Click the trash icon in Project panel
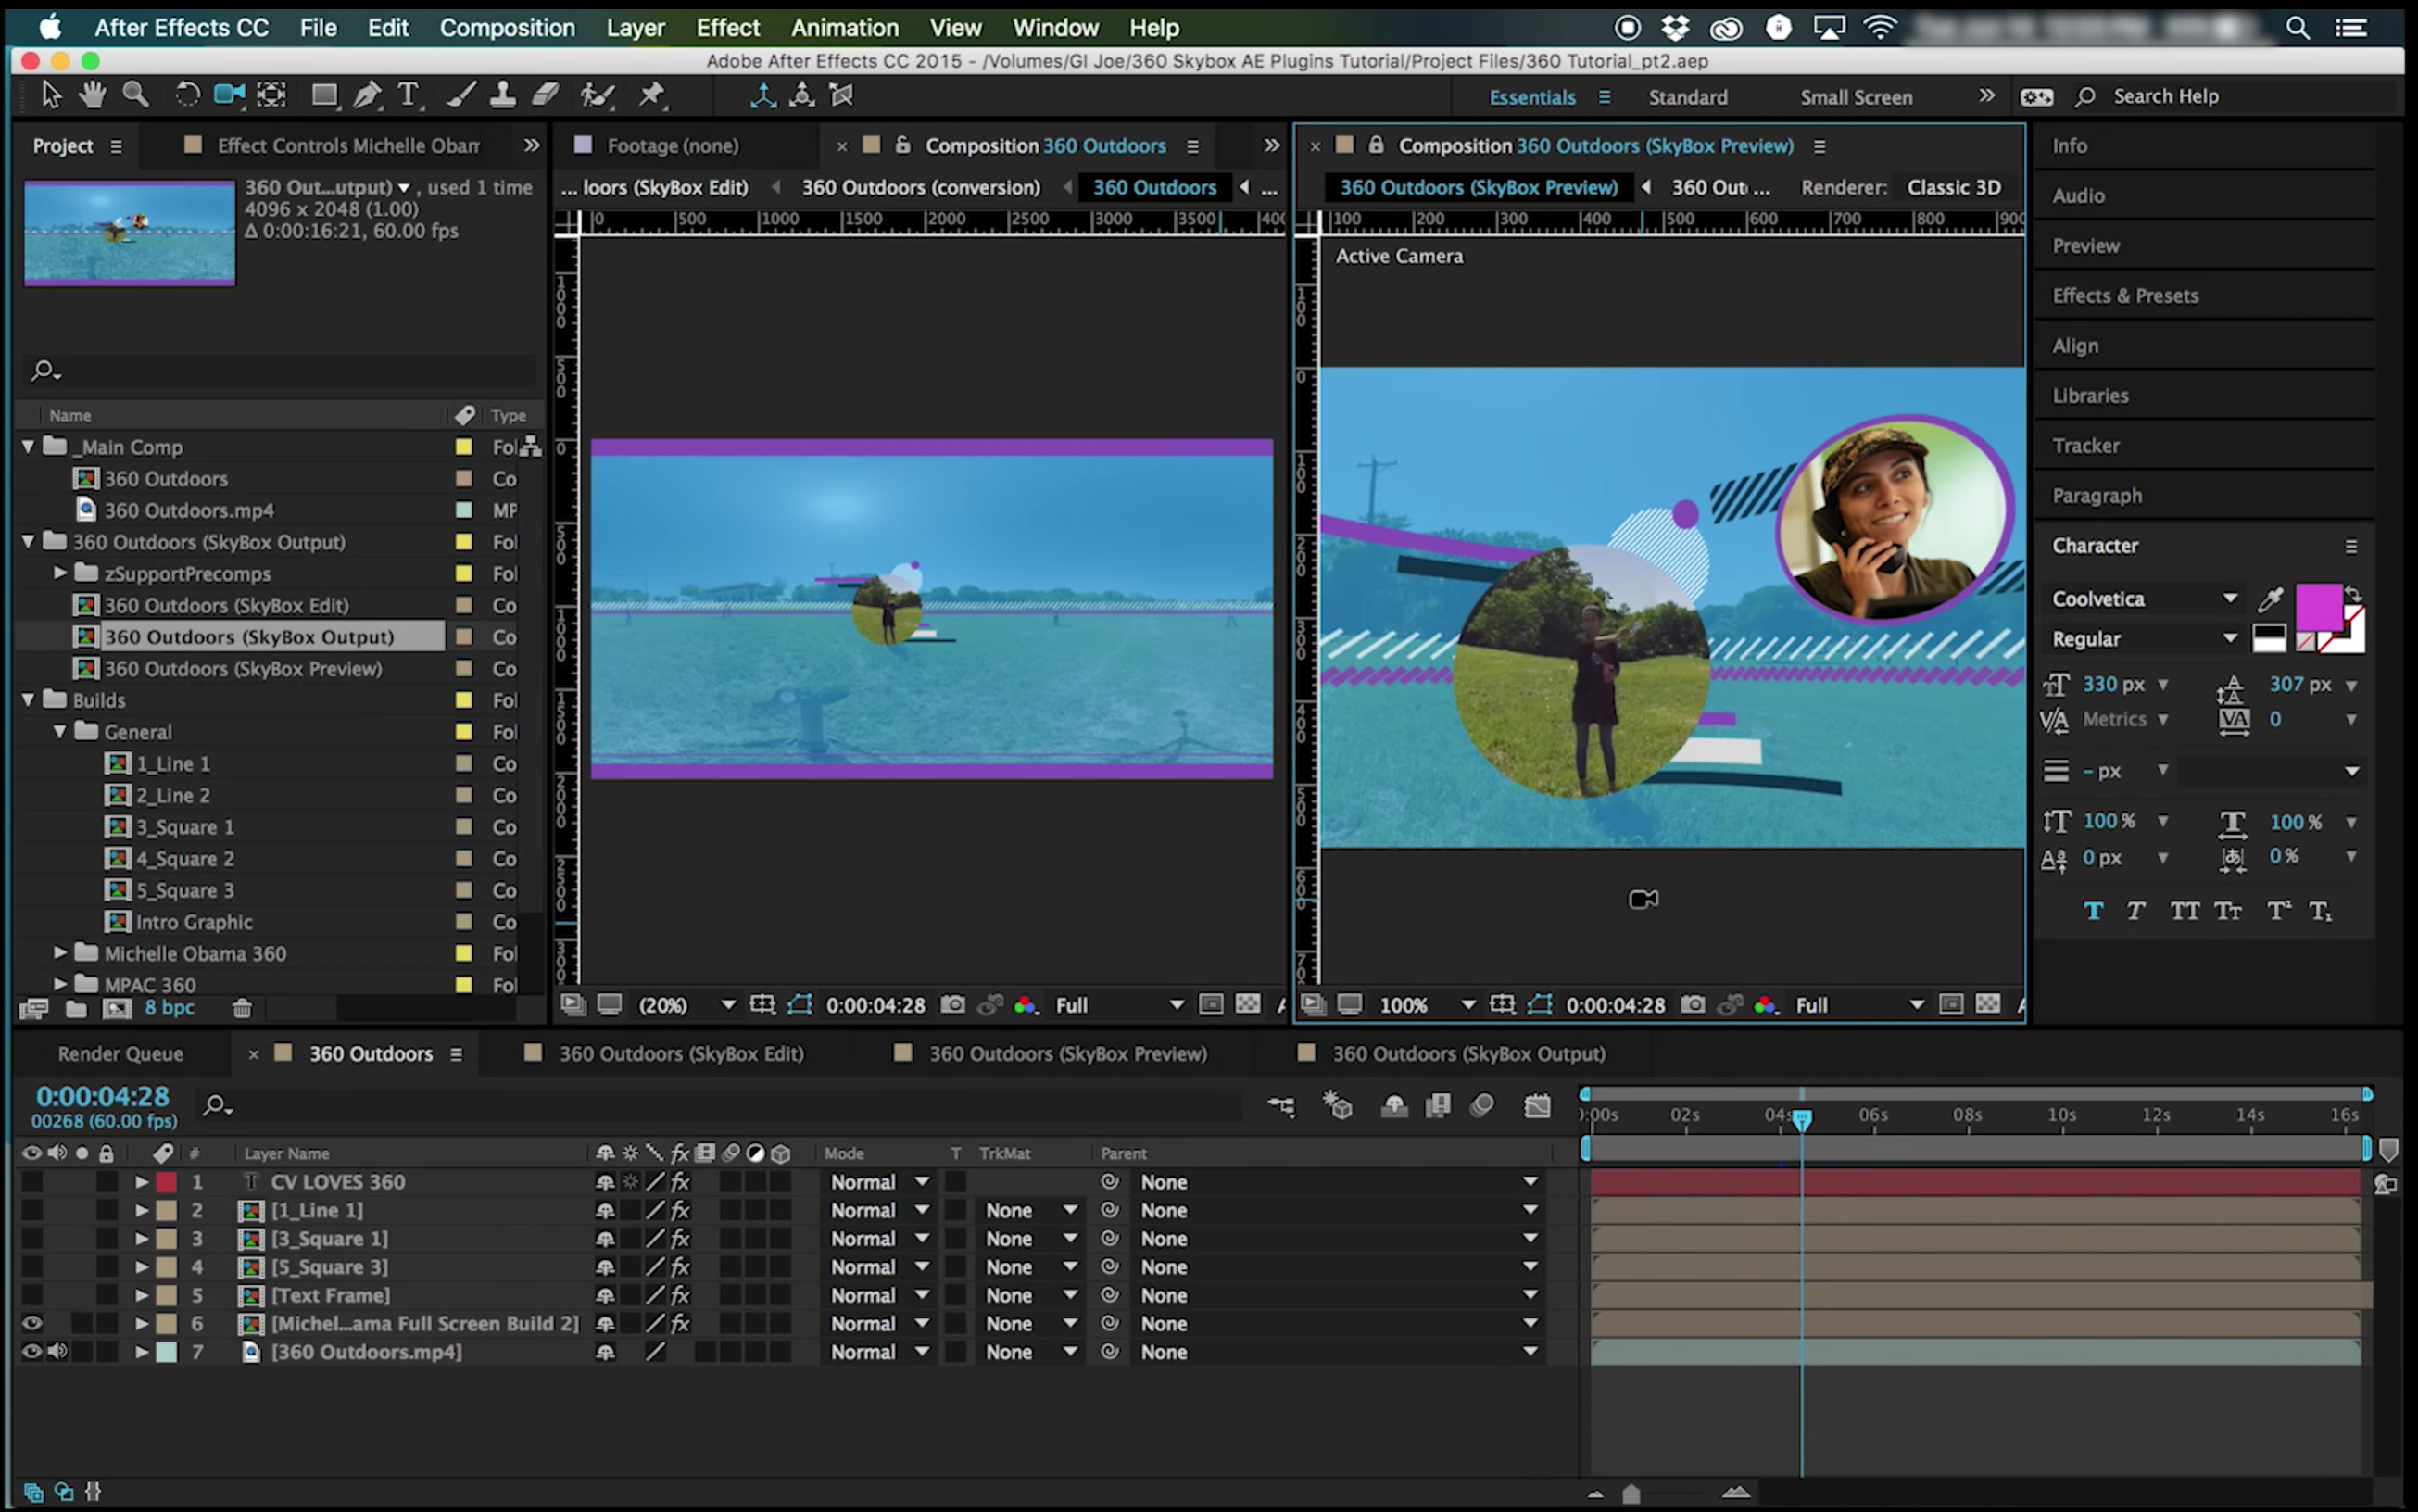Screen dimensions: 2418x1512 pyautogui.click(x=242, y=1008)
